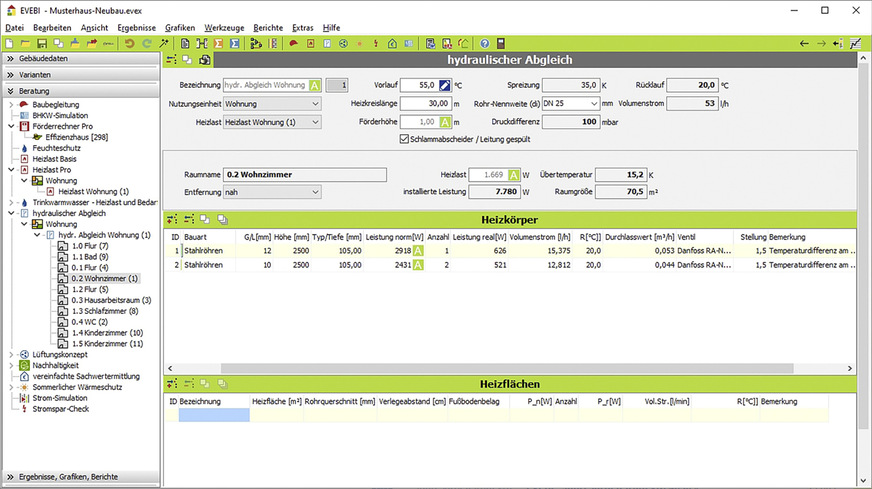Image resolution: width=872 pixels, height=489 pixels.
Task: Click the orange sigma toolbar icon
Action: (219, 43)
